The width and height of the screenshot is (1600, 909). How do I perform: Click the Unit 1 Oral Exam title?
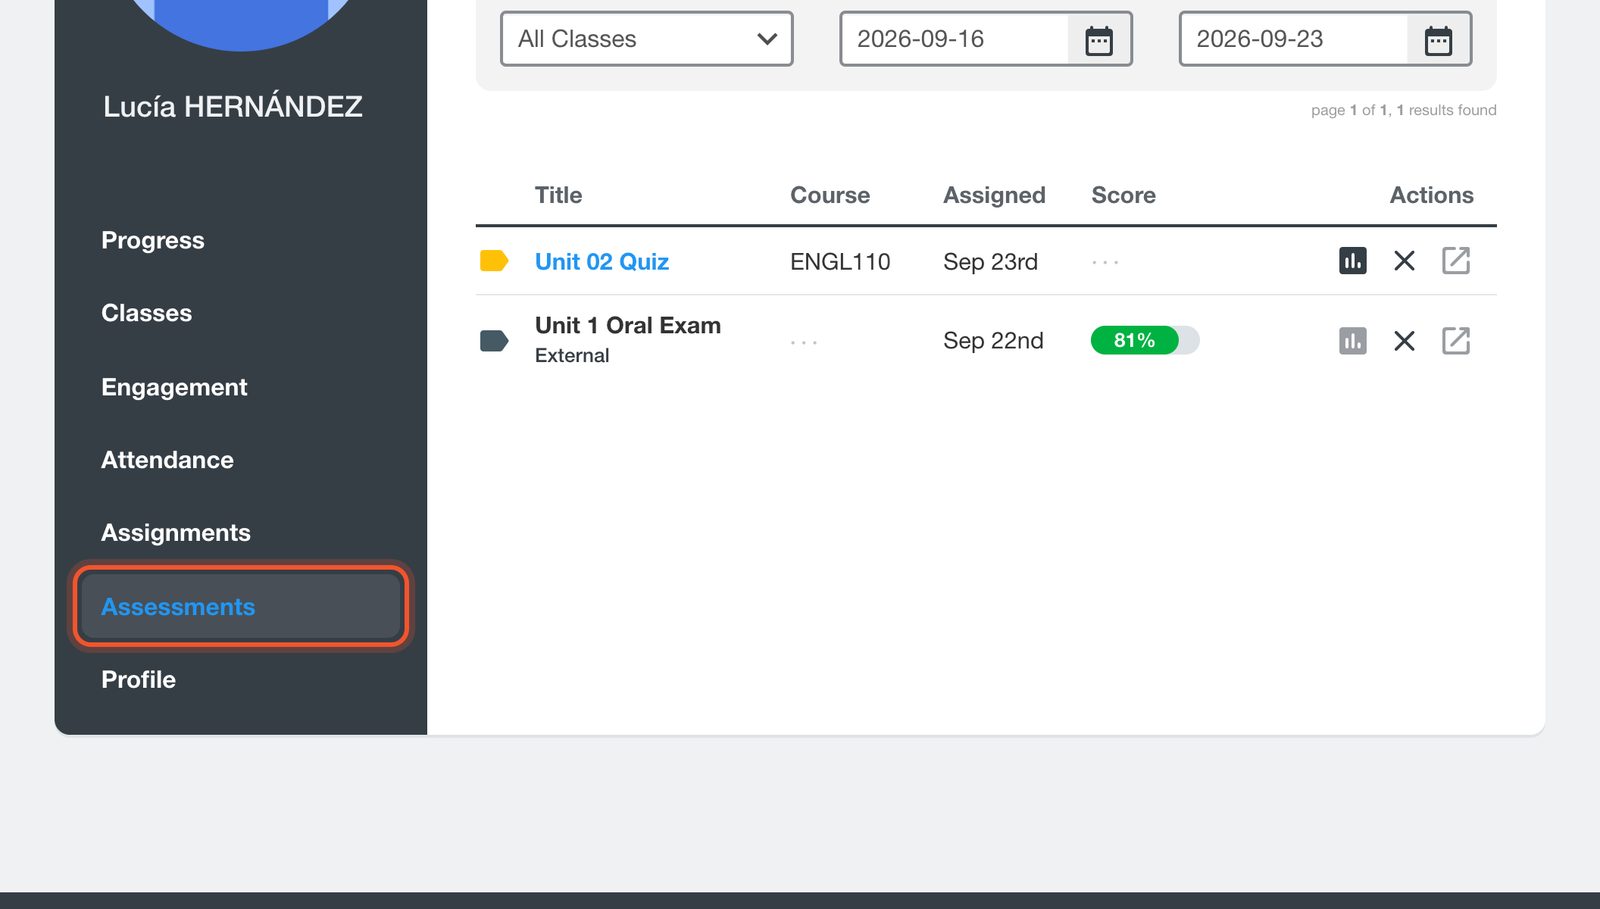628,325
